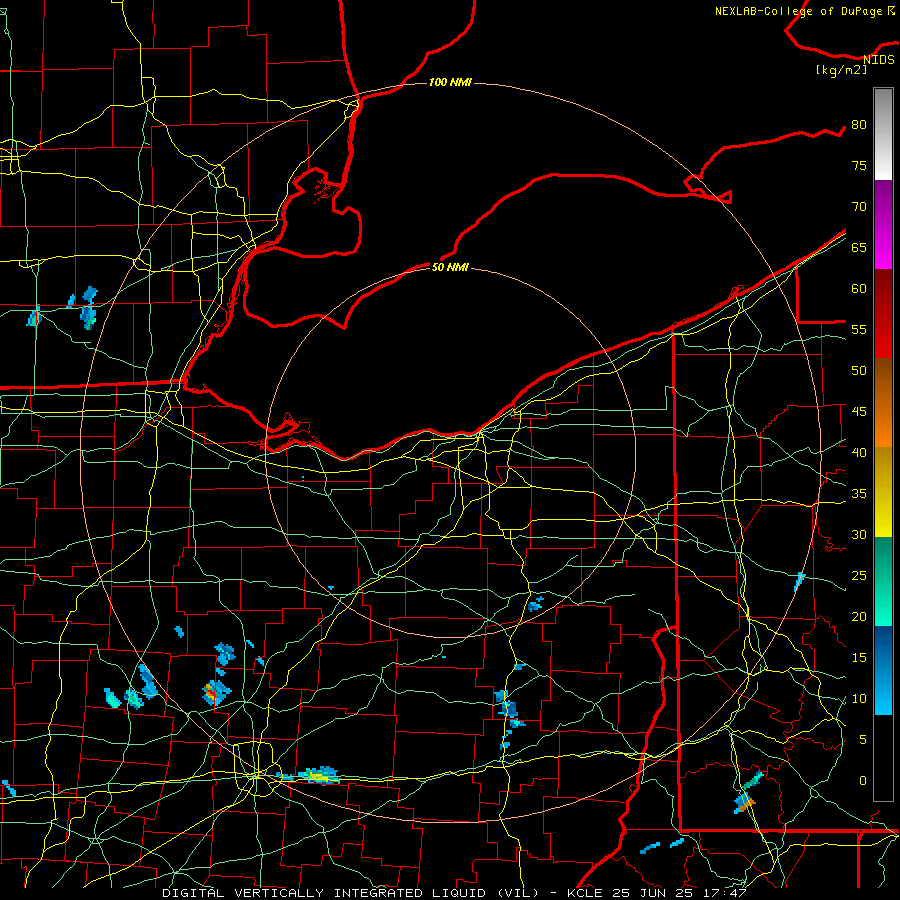Click the Digital Vertically Integrated Liquid title text
Viewport: 900px width, 900px height.
352,893
